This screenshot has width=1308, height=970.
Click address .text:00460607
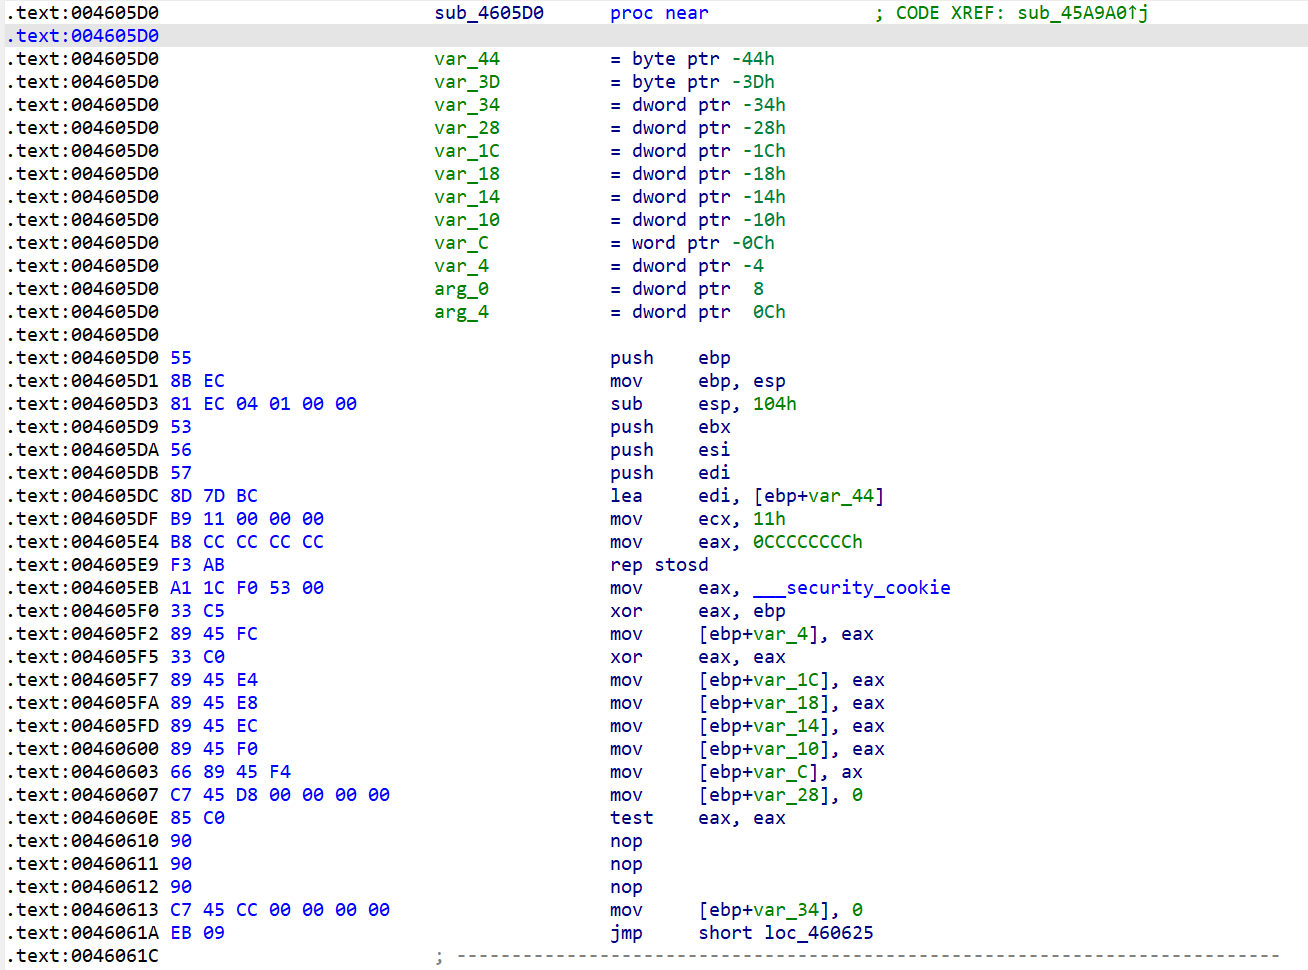point(82,795)
